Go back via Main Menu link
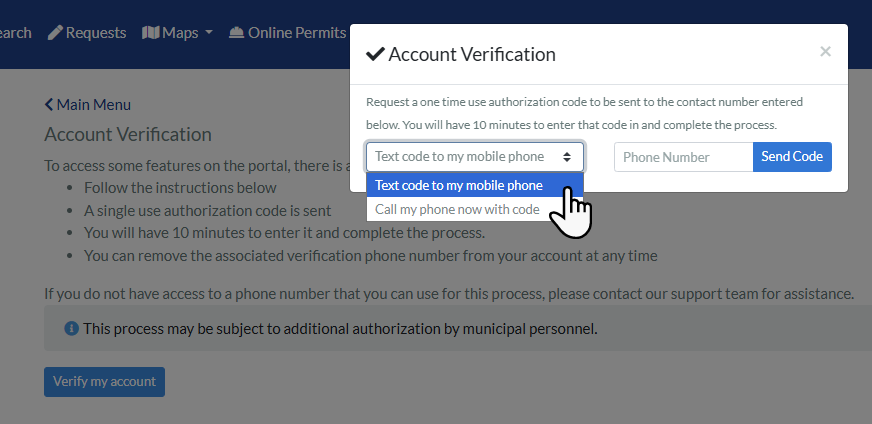This screenshot has height=424, width=872. [94, 104]
